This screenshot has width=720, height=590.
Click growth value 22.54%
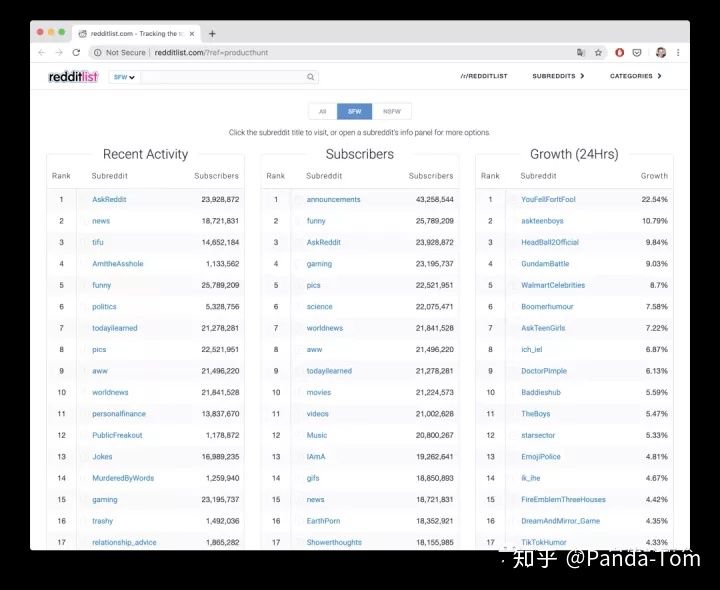pyautogui.click(x=654, y=199)
